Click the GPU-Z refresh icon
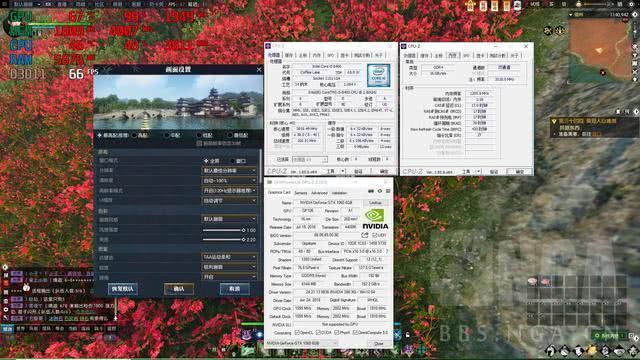Image resolution: width=640 pixels, height=360 pixels. click(380, 191)
